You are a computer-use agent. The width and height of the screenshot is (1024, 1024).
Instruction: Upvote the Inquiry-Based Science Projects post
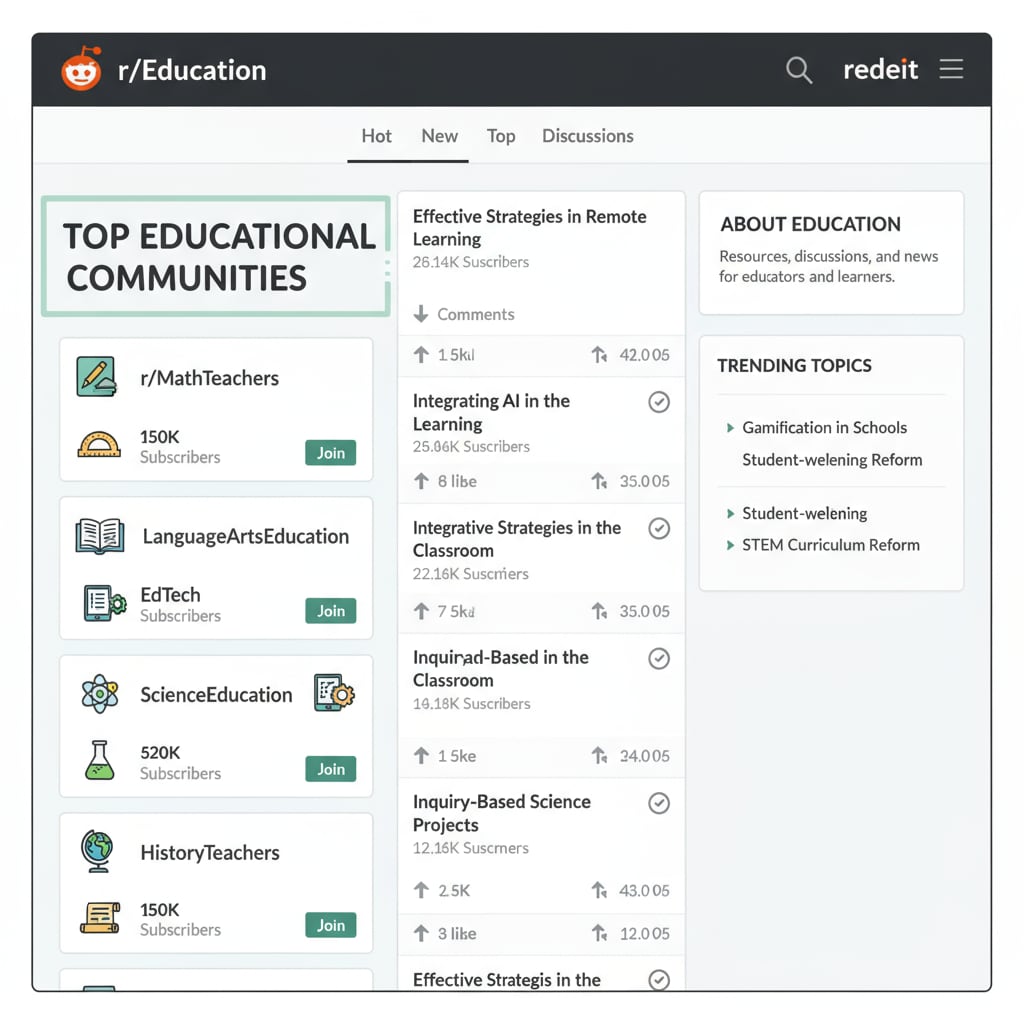point(421,890)
